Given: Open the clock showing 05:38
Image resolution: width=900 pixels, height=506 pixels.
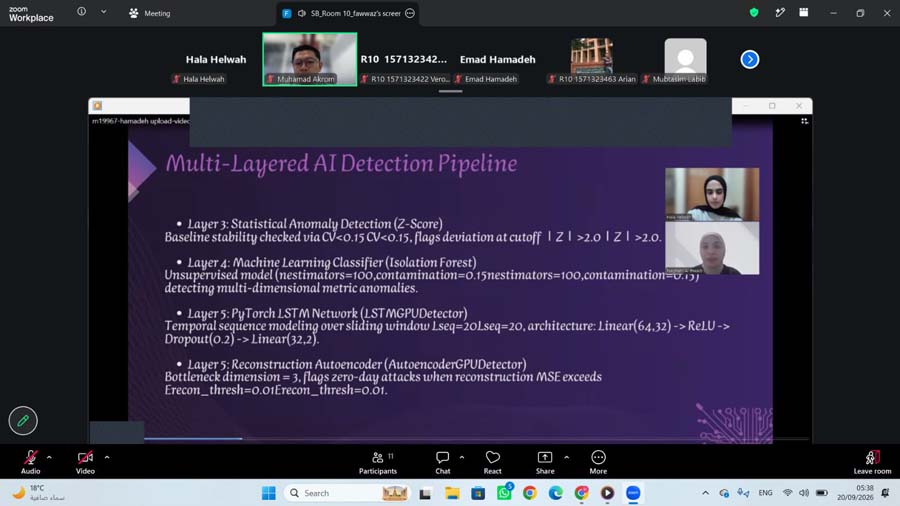Looking at the screenshot, I should 855,493.
